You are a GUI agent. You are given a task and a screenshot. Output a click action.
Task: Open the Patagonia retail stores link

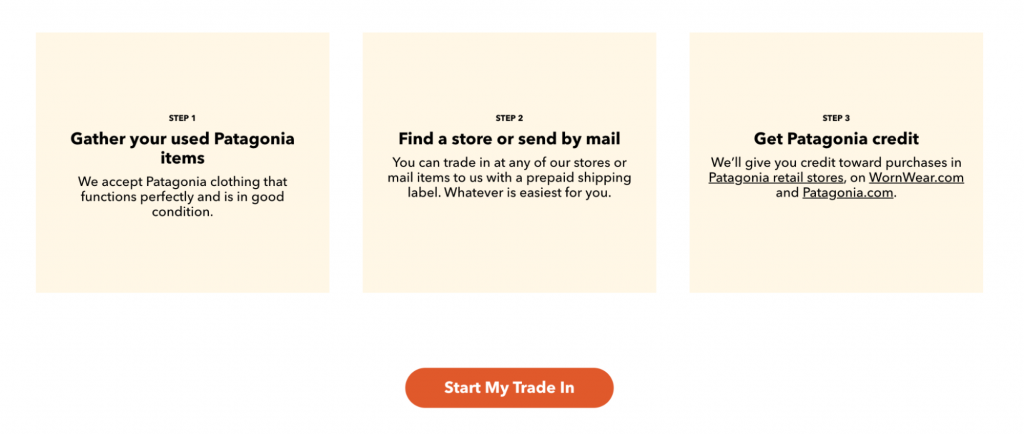[x=776, y=178]
